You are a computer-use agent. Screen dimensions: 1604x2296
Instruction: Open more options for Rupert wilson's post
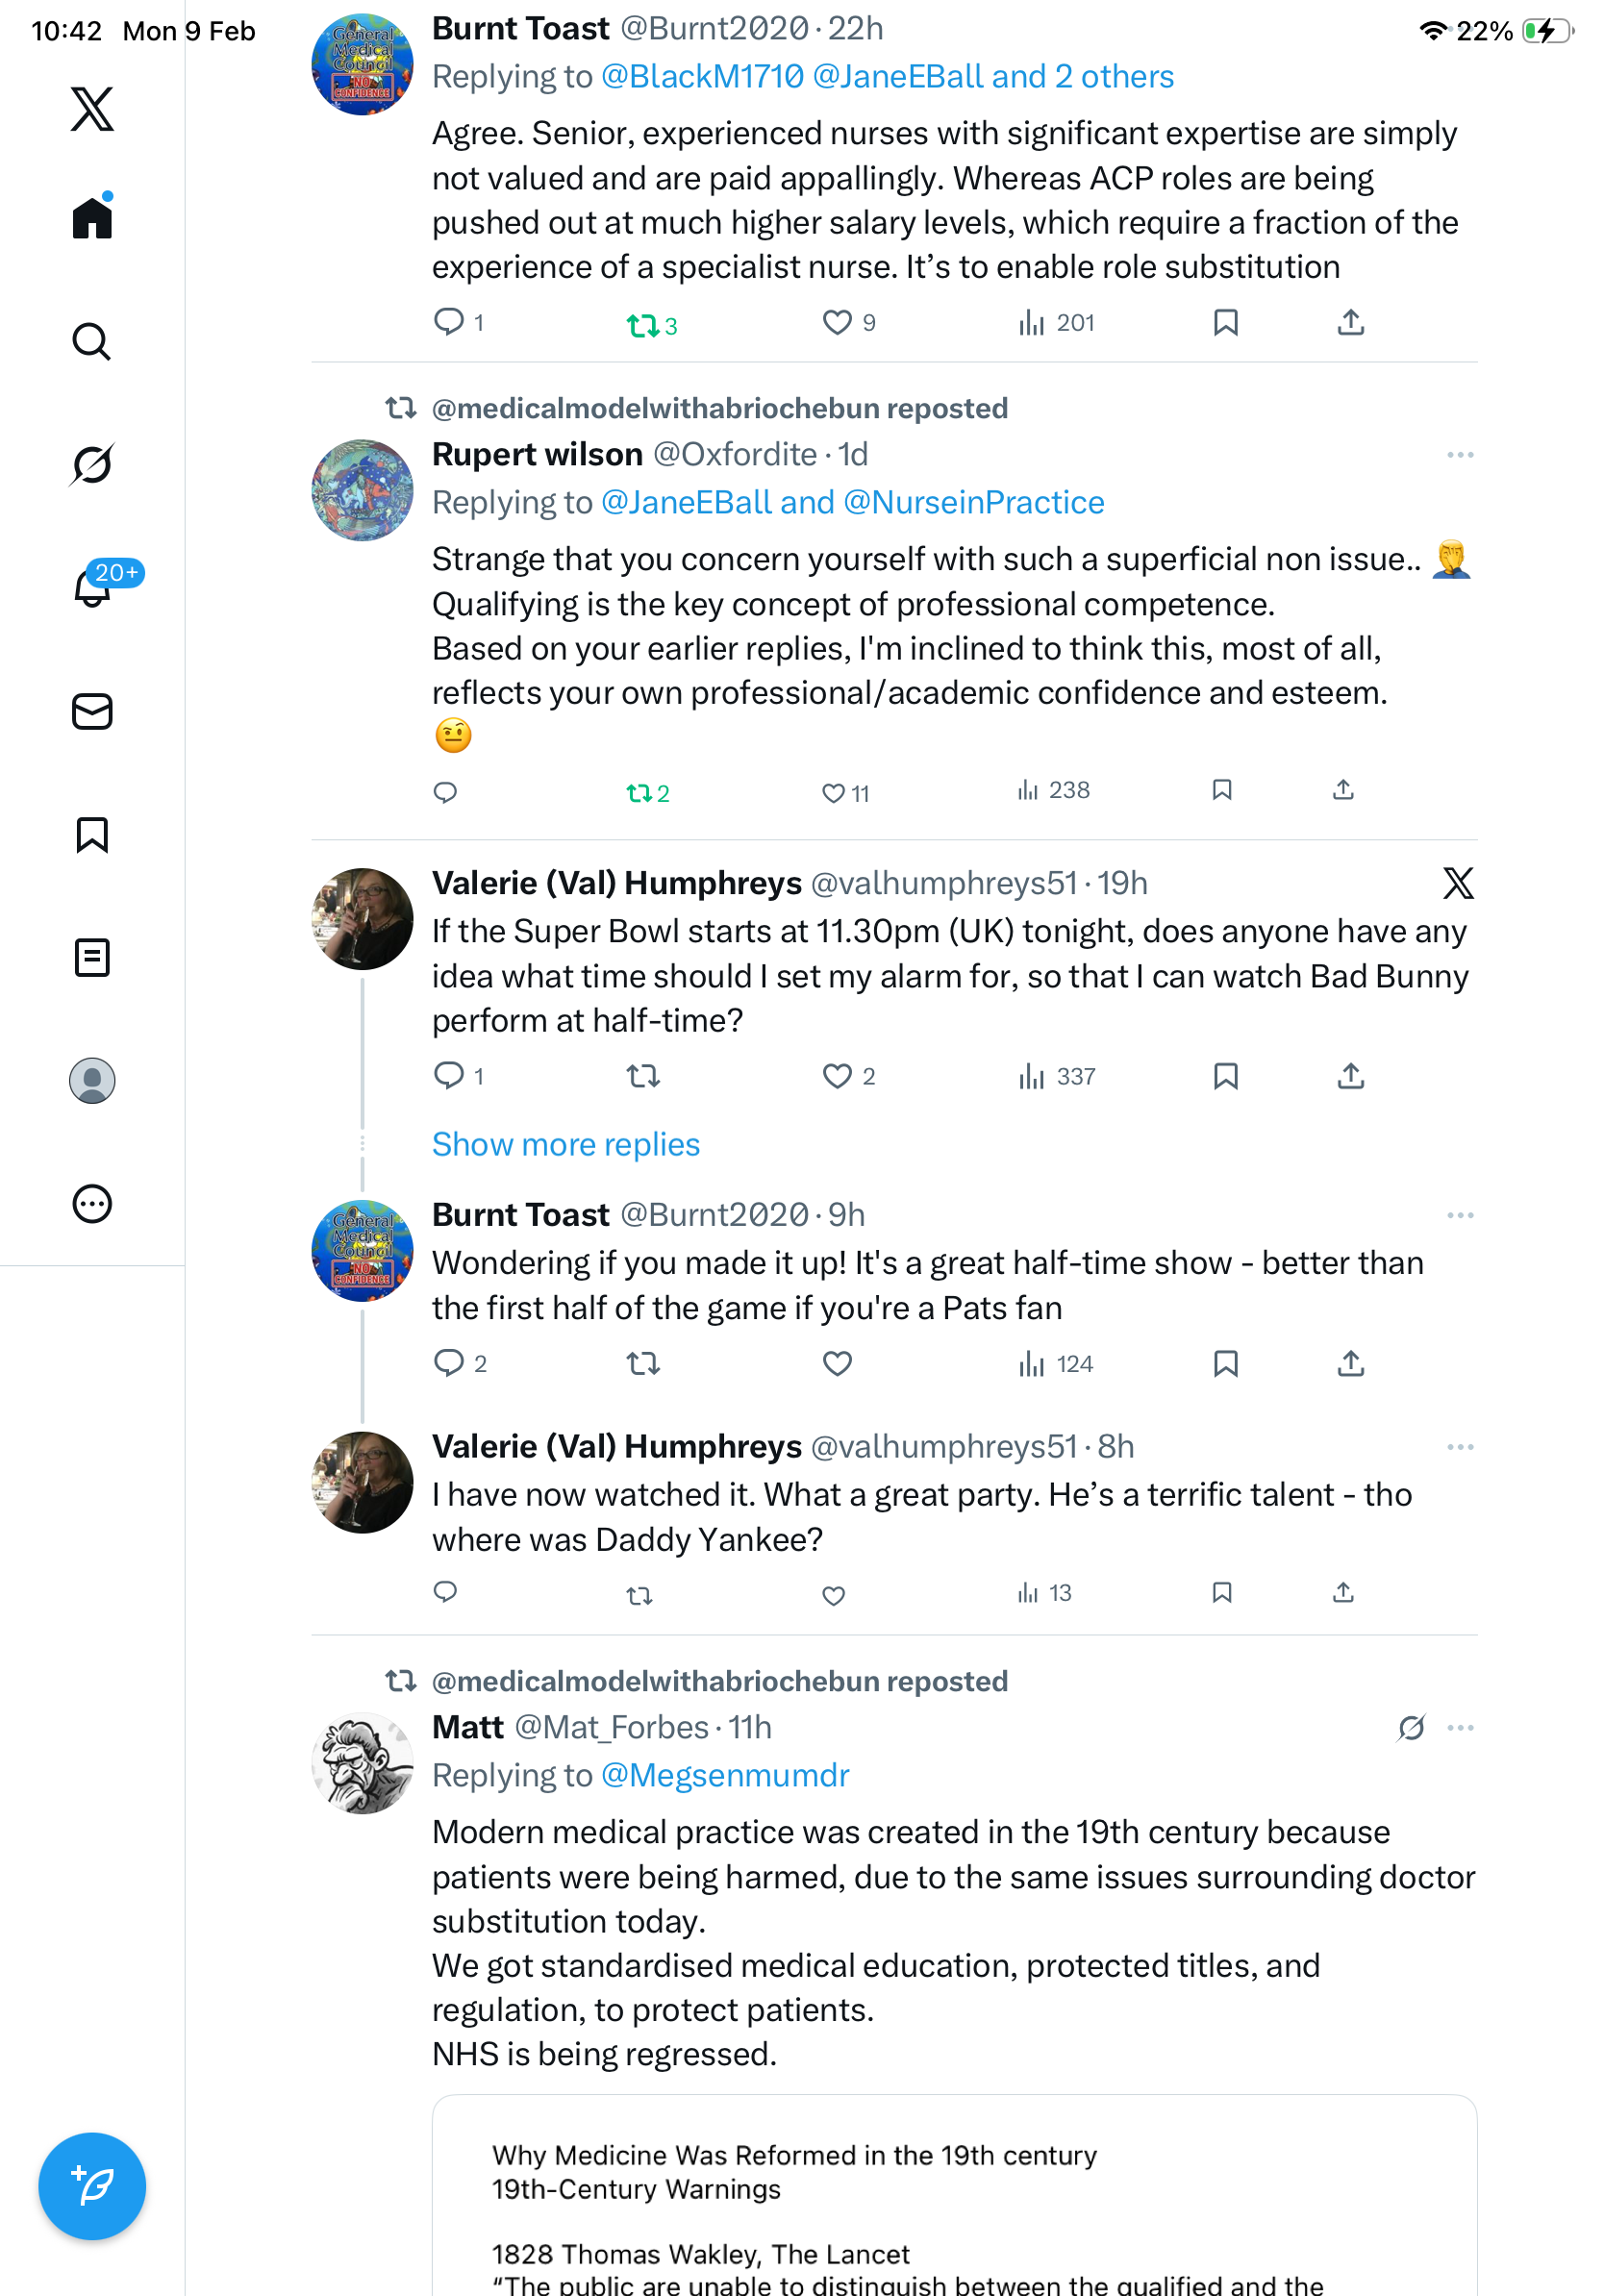coord(1459,455)
